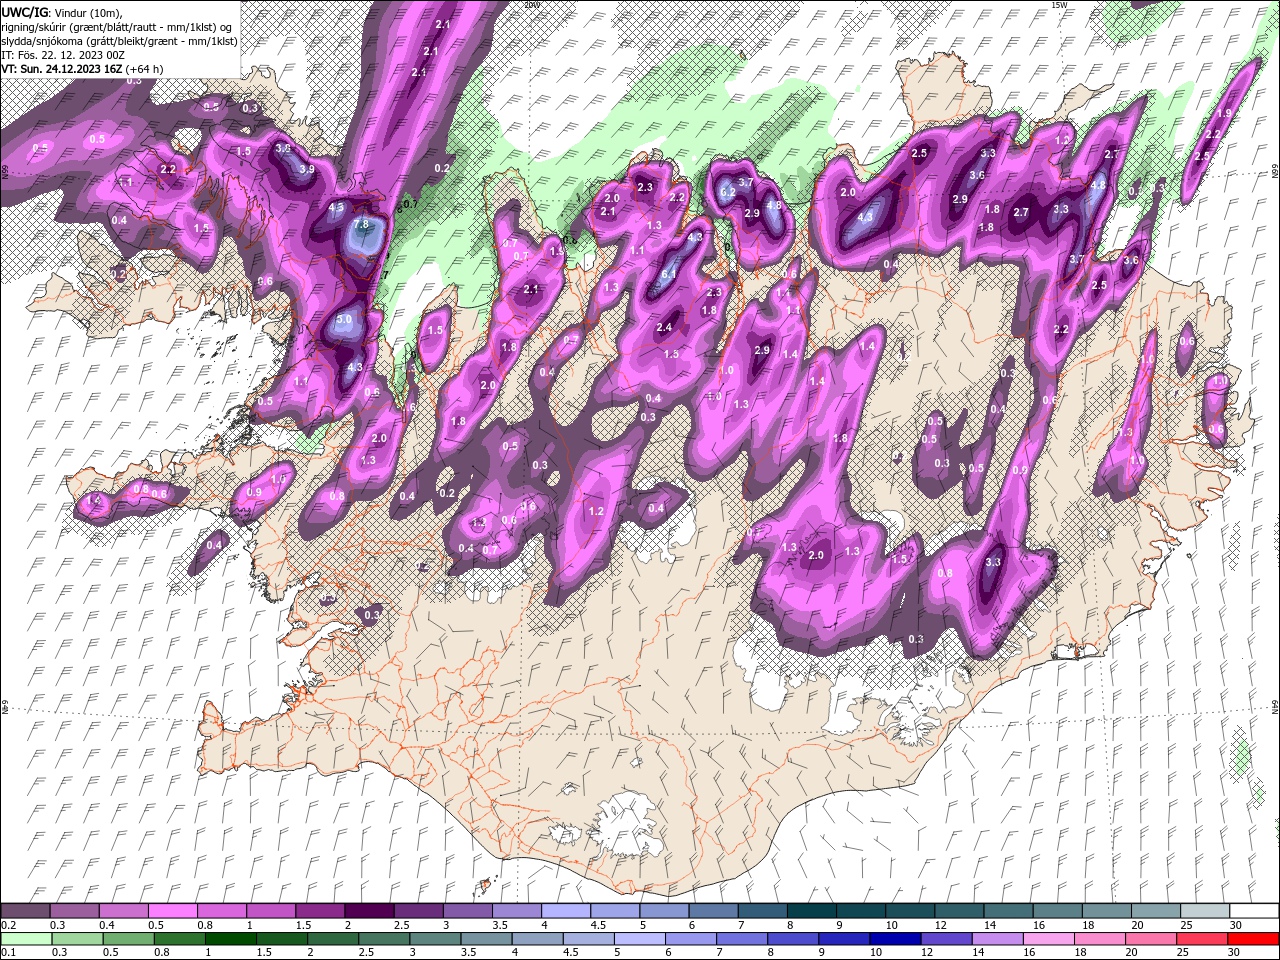Screen dimensions: 1280x960
Task: Click the UWC/IG title text
Action: [24, 11]
